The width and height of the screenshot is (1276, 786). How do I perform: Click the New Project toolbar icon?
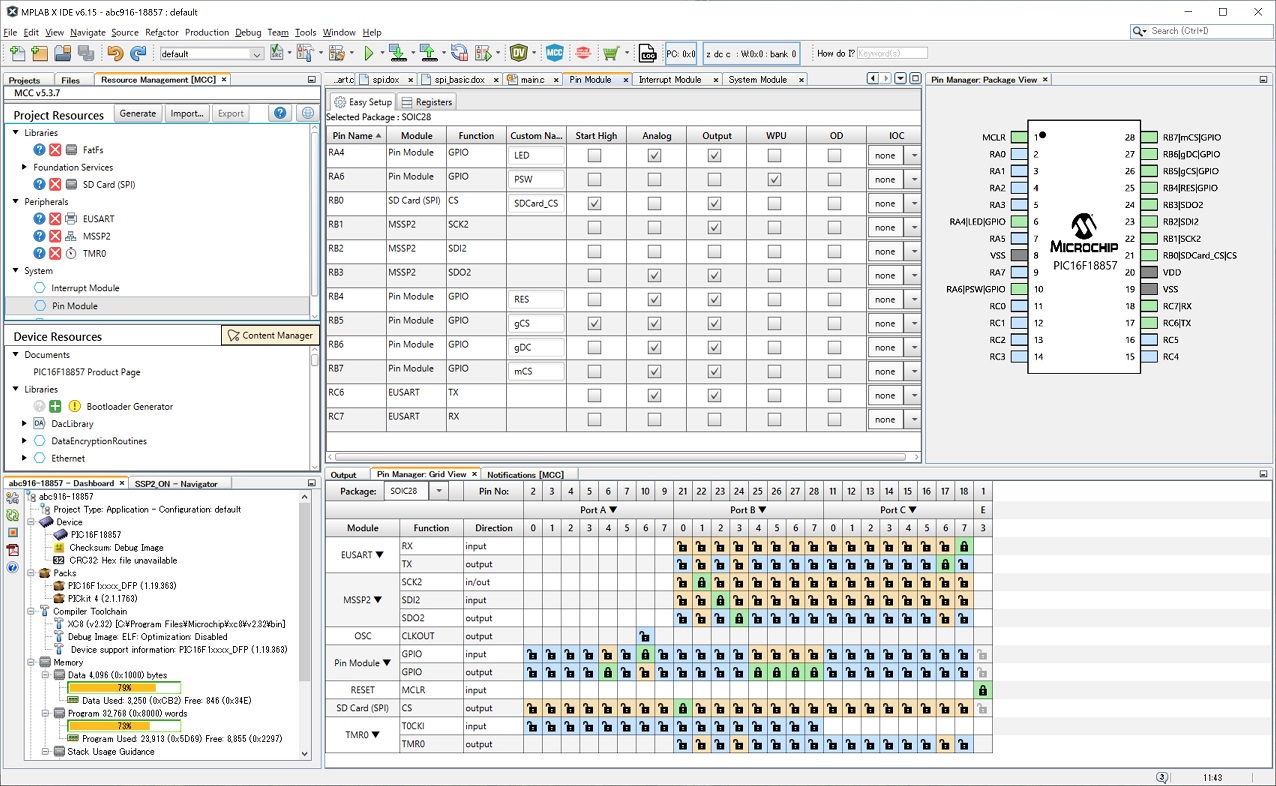pyautogui.click(x=40, y=53)
